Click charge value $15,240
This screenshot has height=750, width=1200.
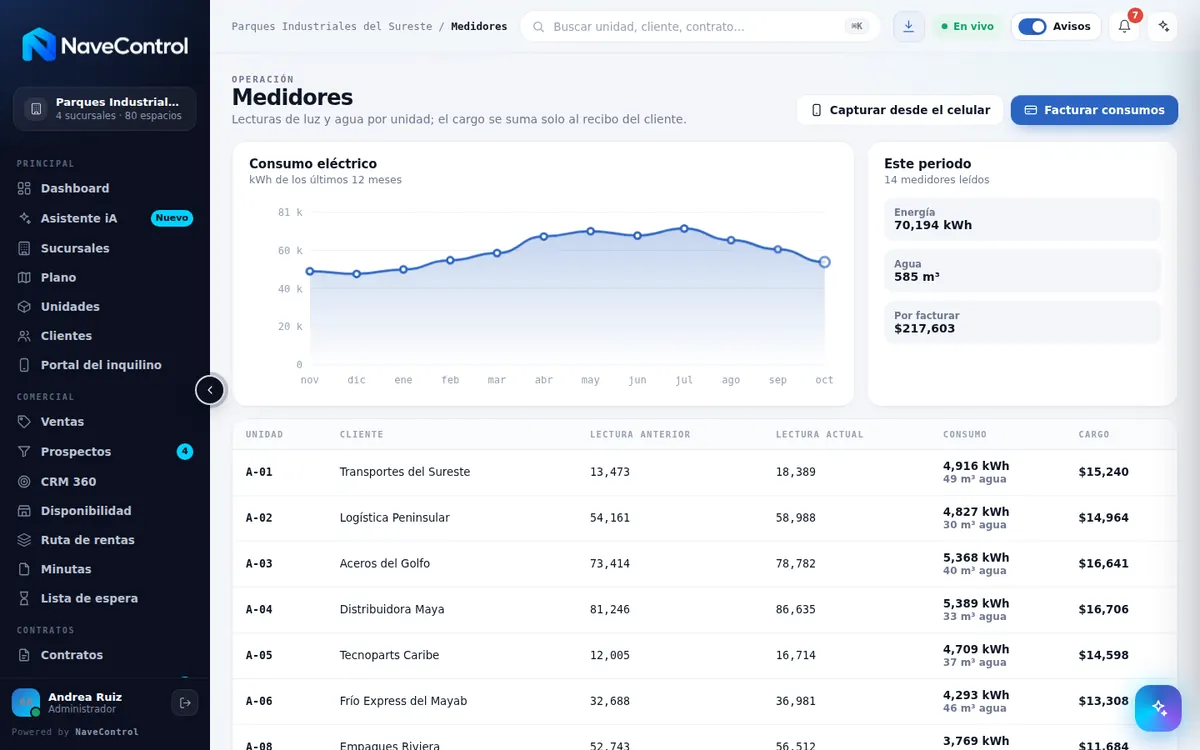(1104, 472)
